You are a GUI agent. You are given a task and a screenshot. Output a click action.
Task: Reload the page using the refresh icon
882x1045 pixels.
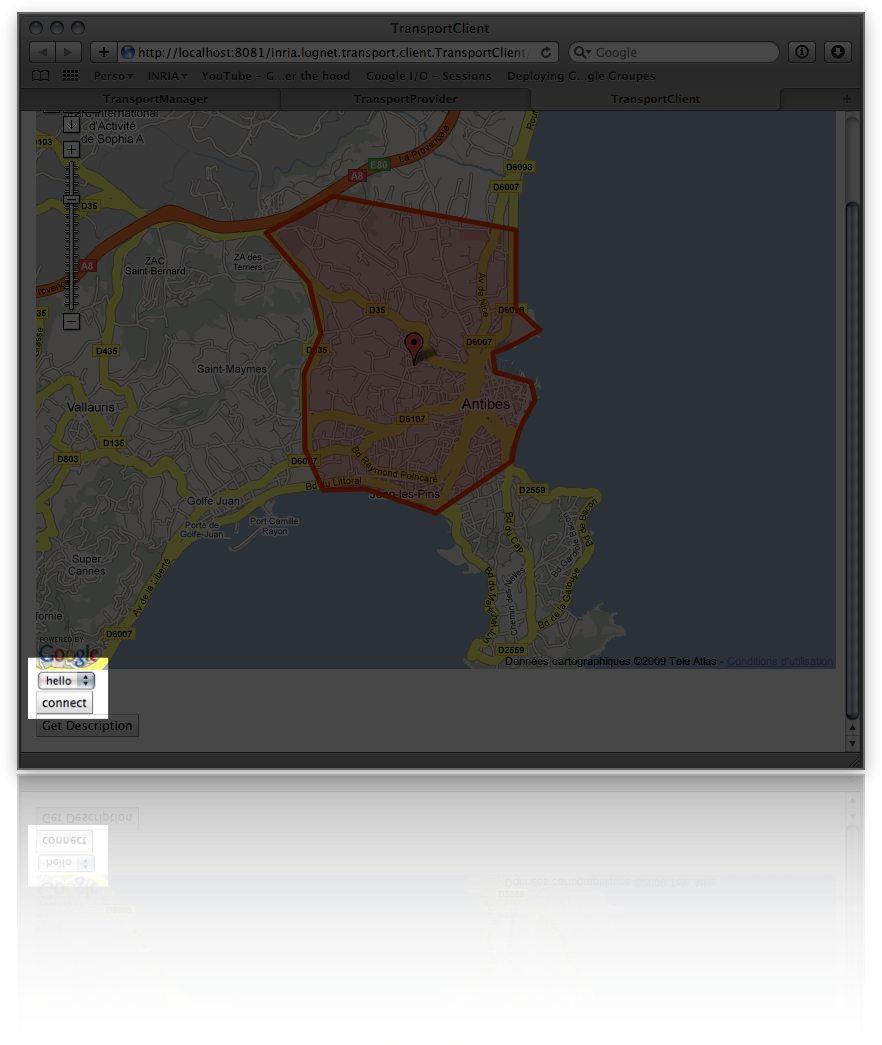[x=546, y=52]
